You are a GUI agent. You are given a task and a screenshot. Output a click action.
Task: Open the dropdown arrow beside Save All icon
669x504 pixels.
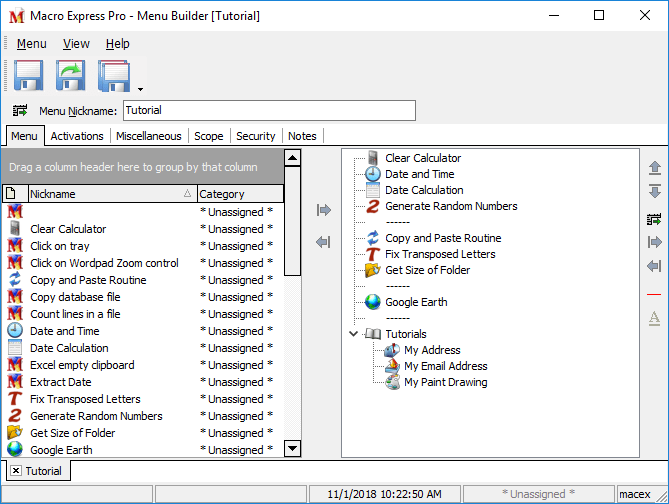140,89
